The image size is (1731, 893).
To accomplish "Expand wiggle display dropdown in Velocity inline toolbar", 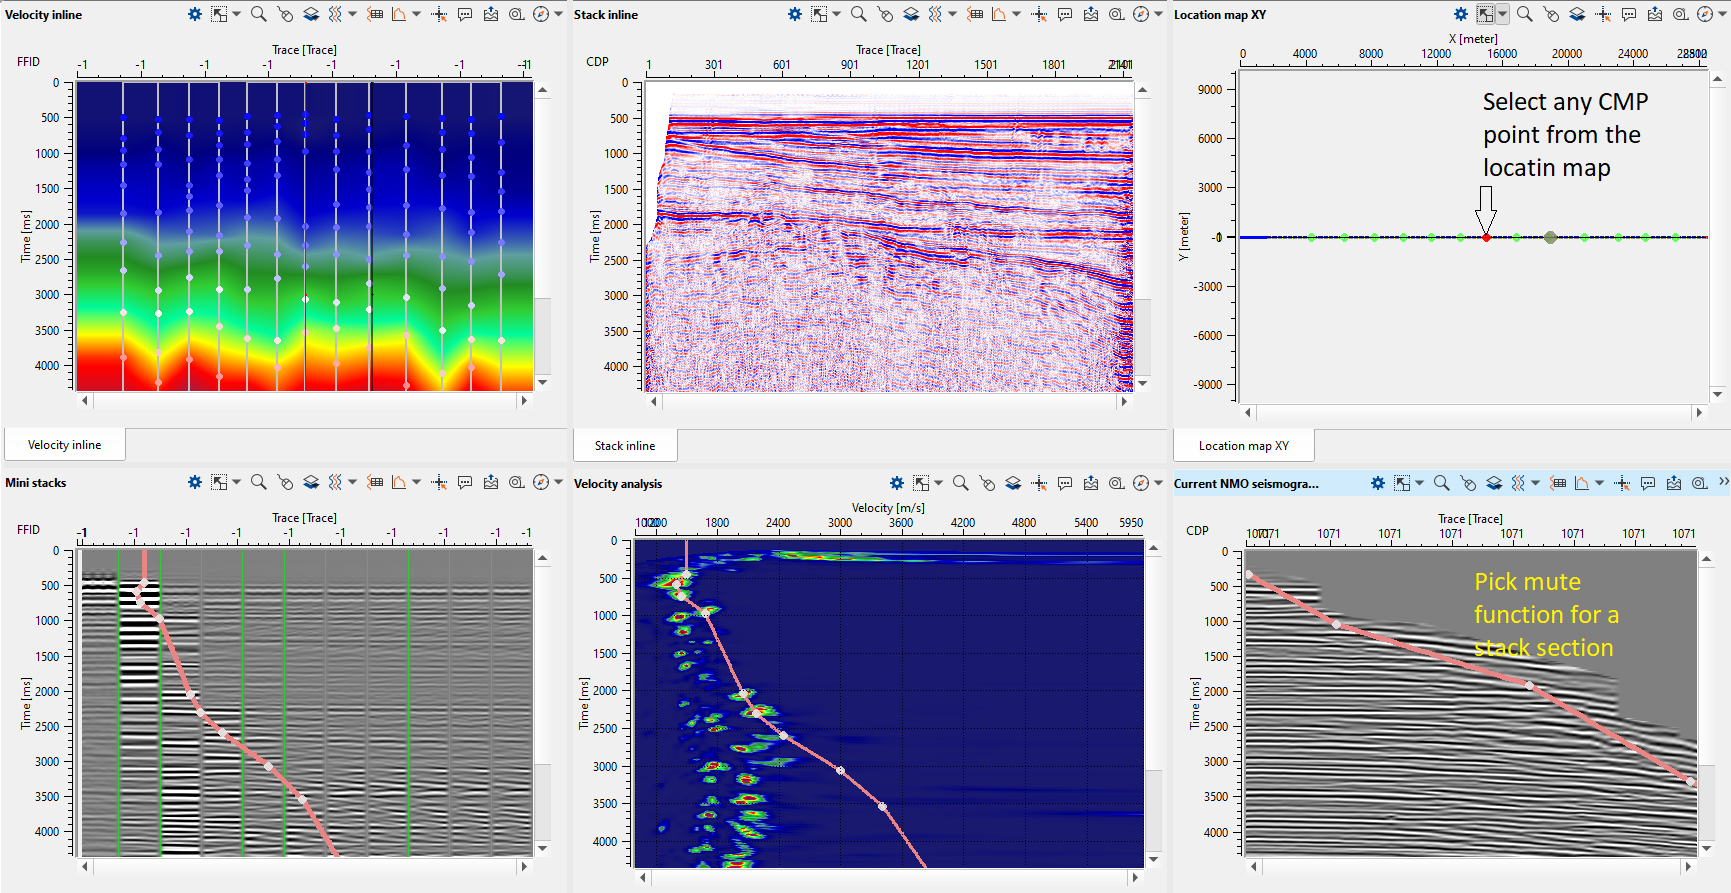I will click(x=352, y=14).
